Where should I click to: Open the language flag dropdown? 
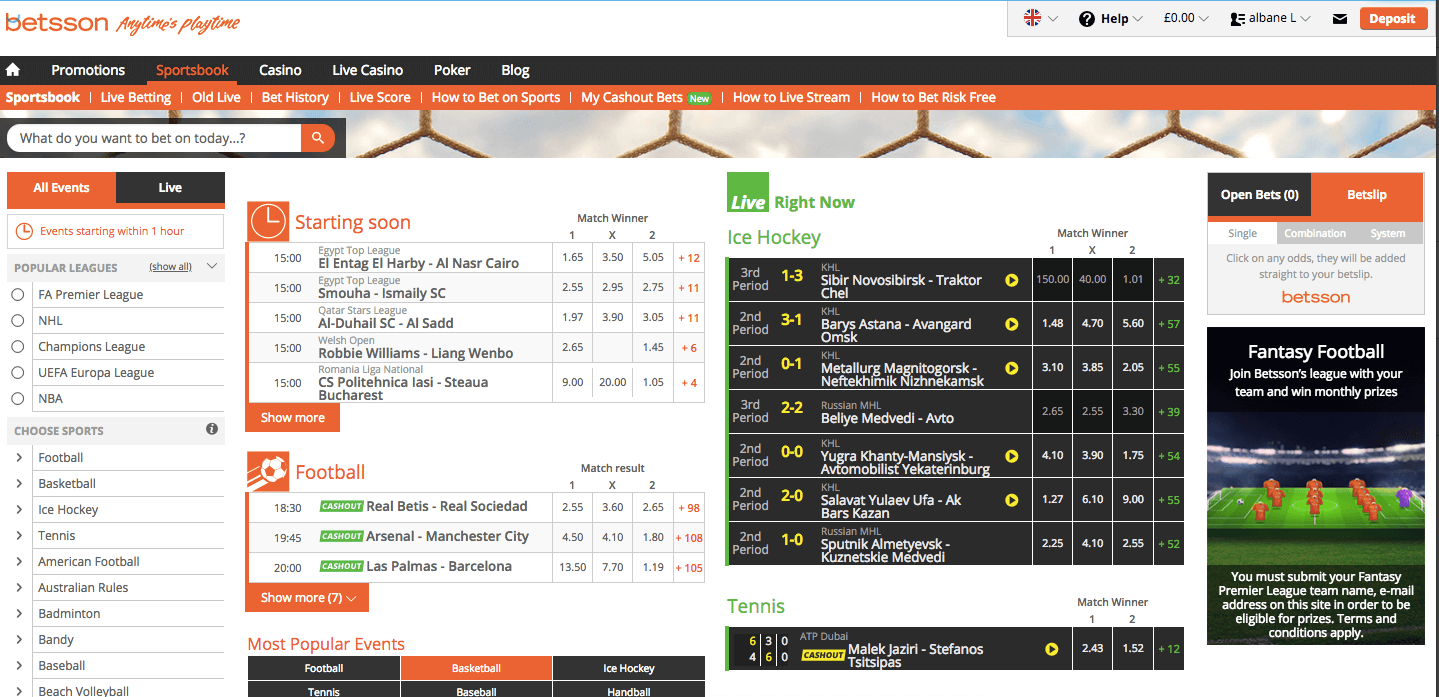(1040, 18)
